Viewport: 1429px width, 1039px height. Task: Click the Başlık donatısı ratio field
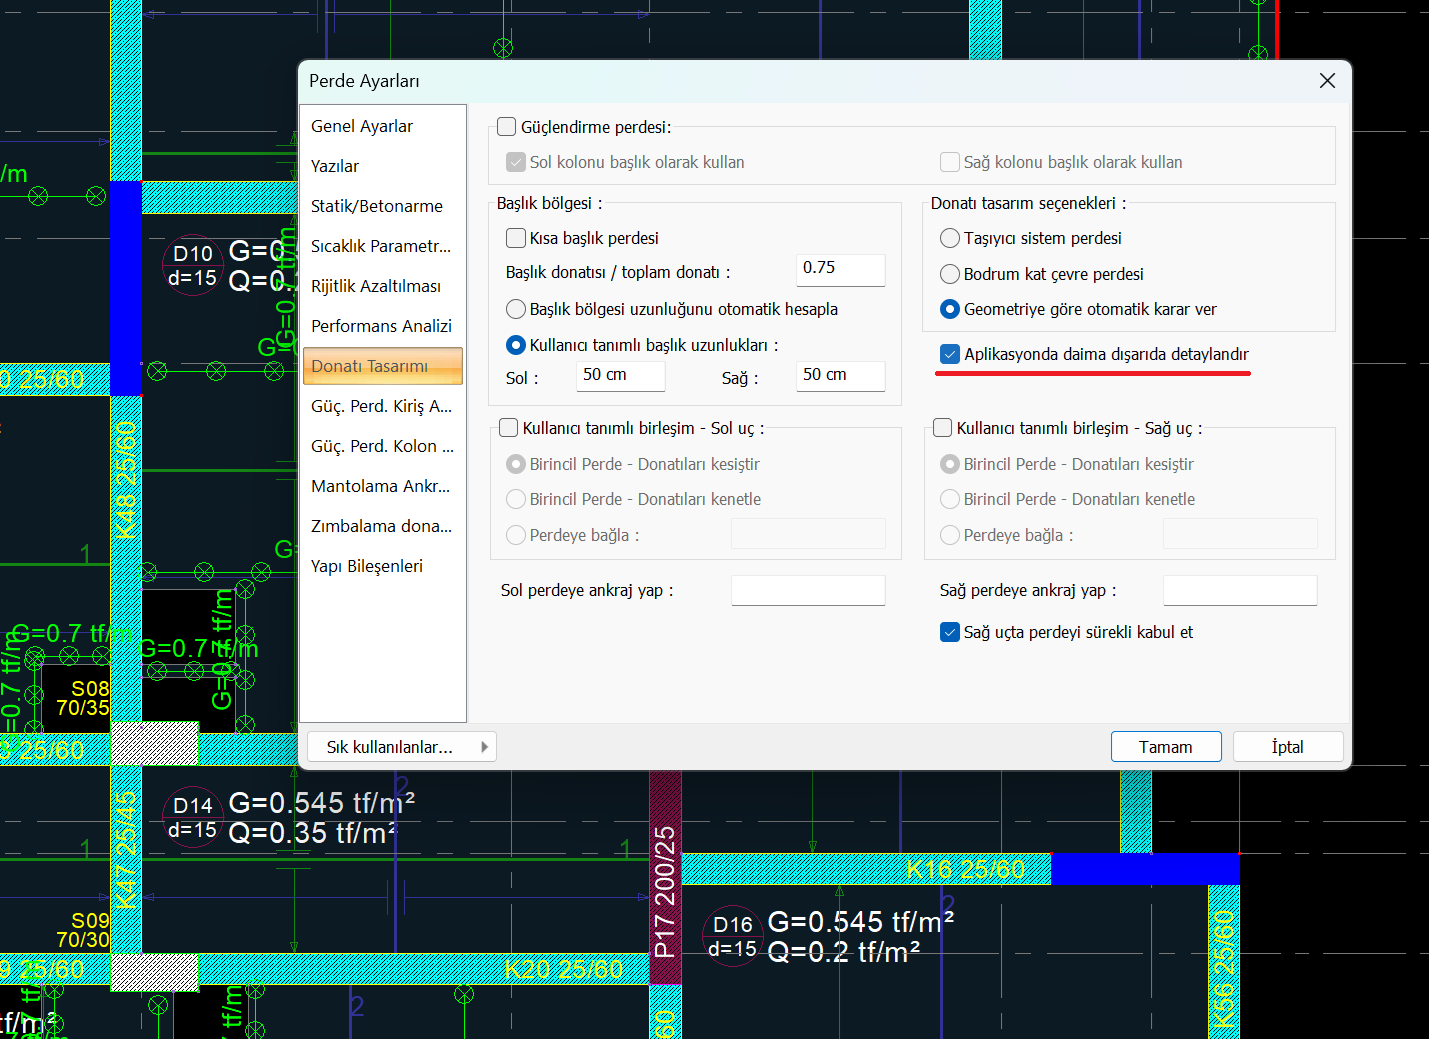pyautogui.click(x=840, y=268)
